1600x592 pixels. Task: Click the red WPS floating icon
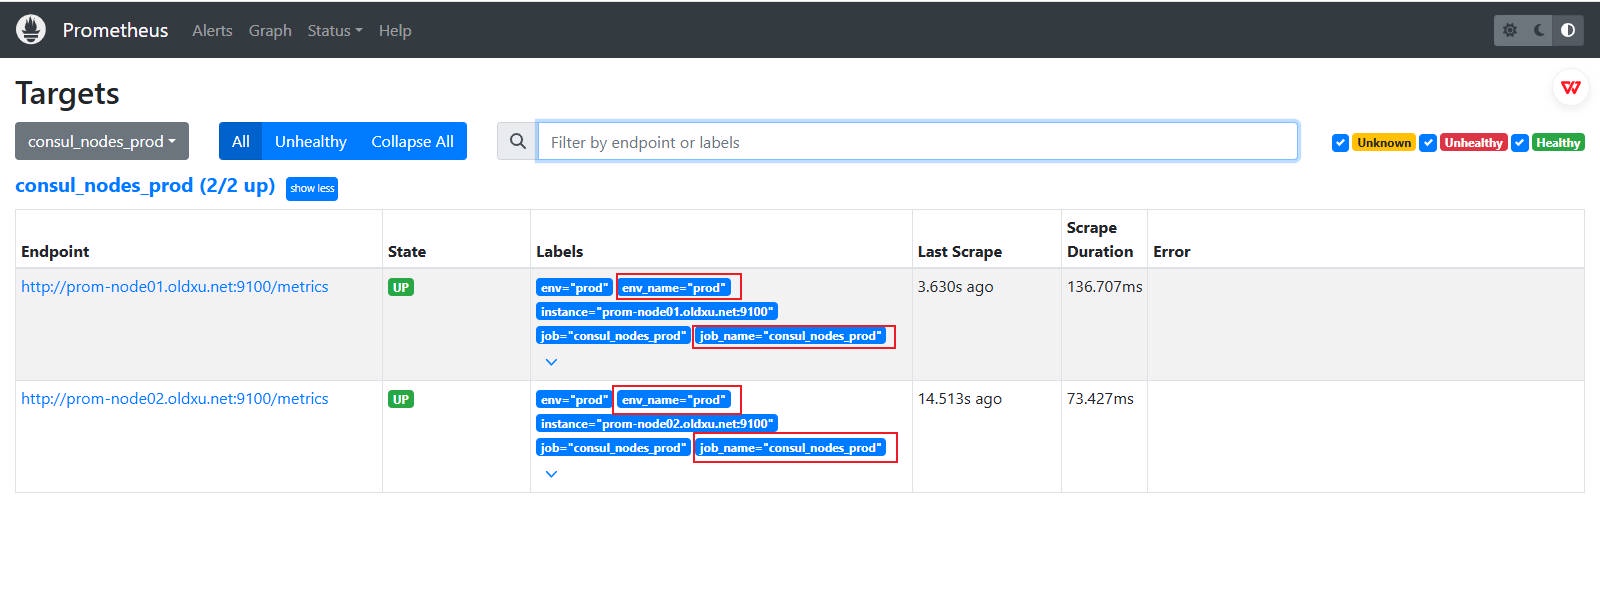tap(1570, 88)
